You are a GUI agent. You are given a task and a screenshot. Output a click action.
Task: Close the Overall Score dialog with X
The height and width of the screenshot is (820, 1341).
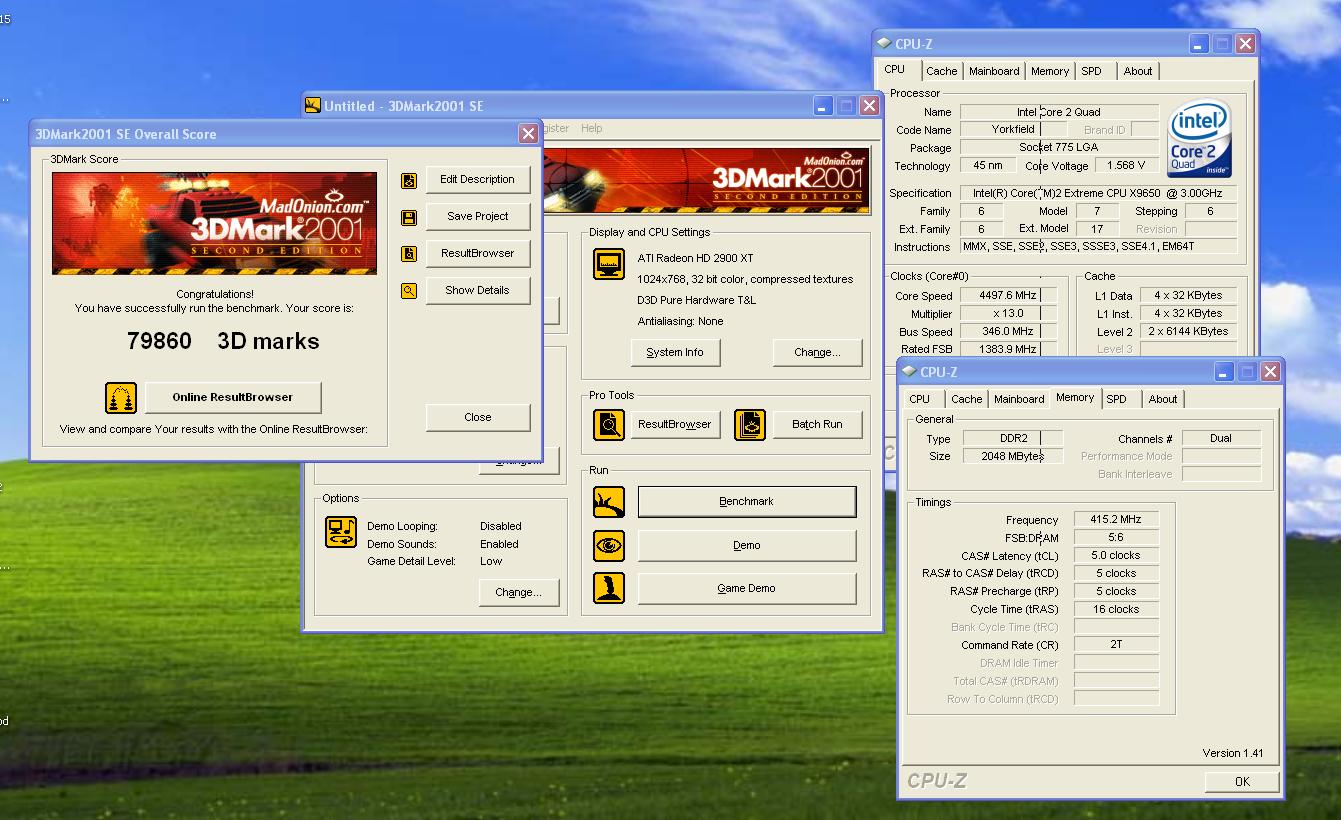(x=528, y=134)
